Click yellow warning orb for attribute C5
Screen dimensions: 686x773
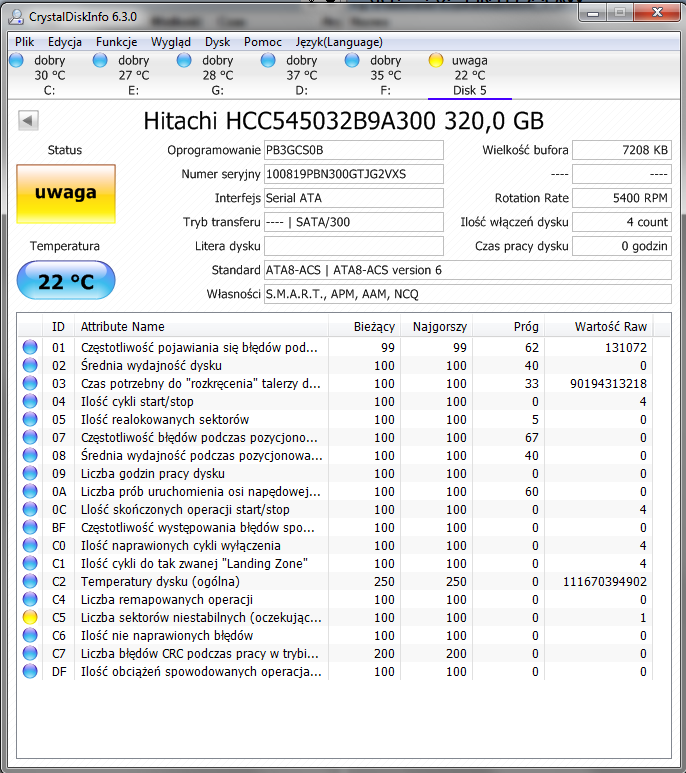[30, 617]
